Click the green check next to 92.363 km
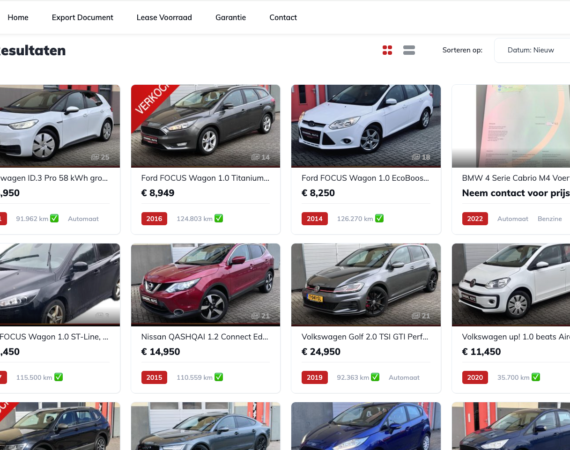The height and width of the screenshot is (450, 570). [375, 377]
